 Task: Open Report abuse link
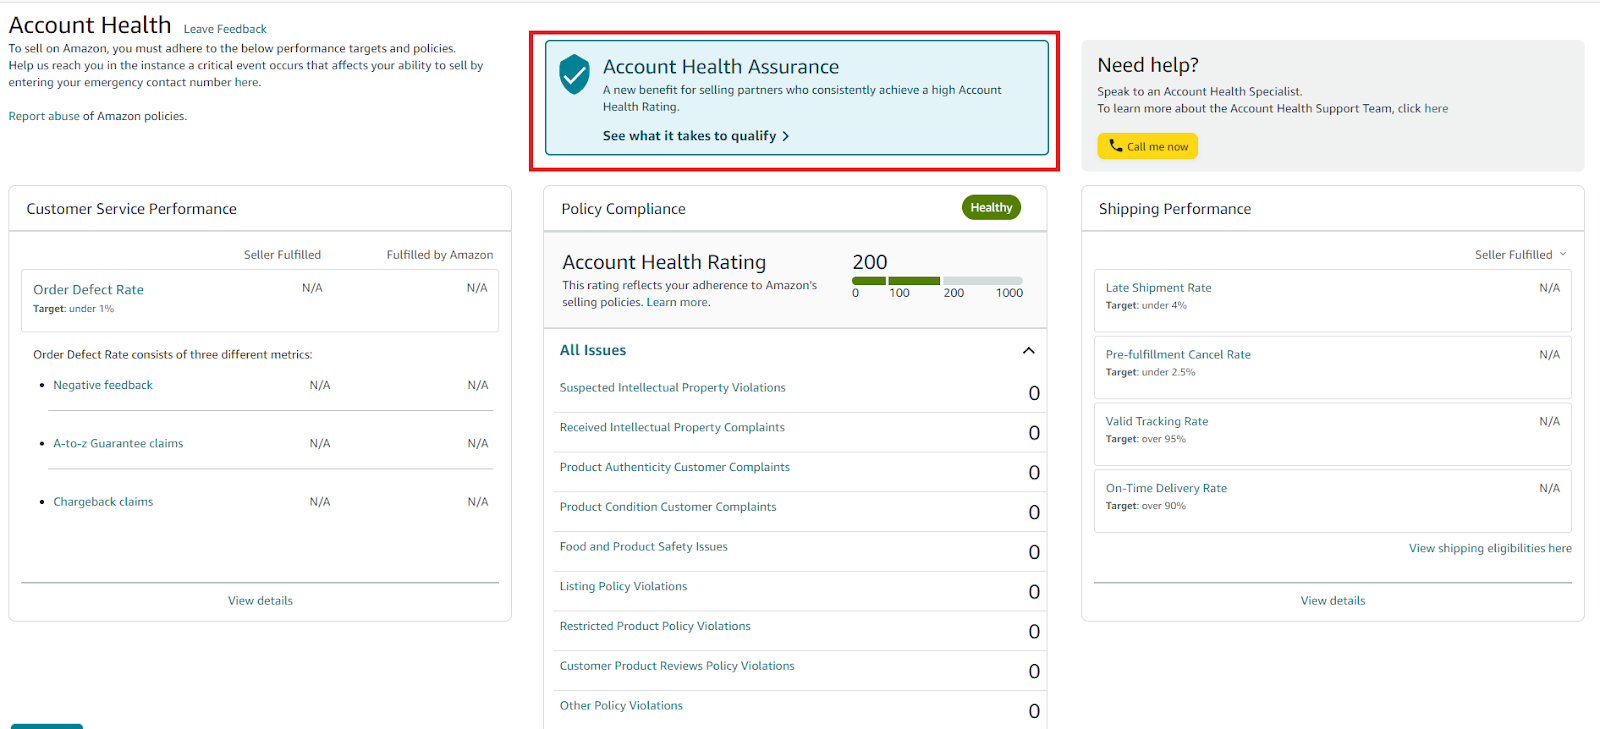pos(44,116)
